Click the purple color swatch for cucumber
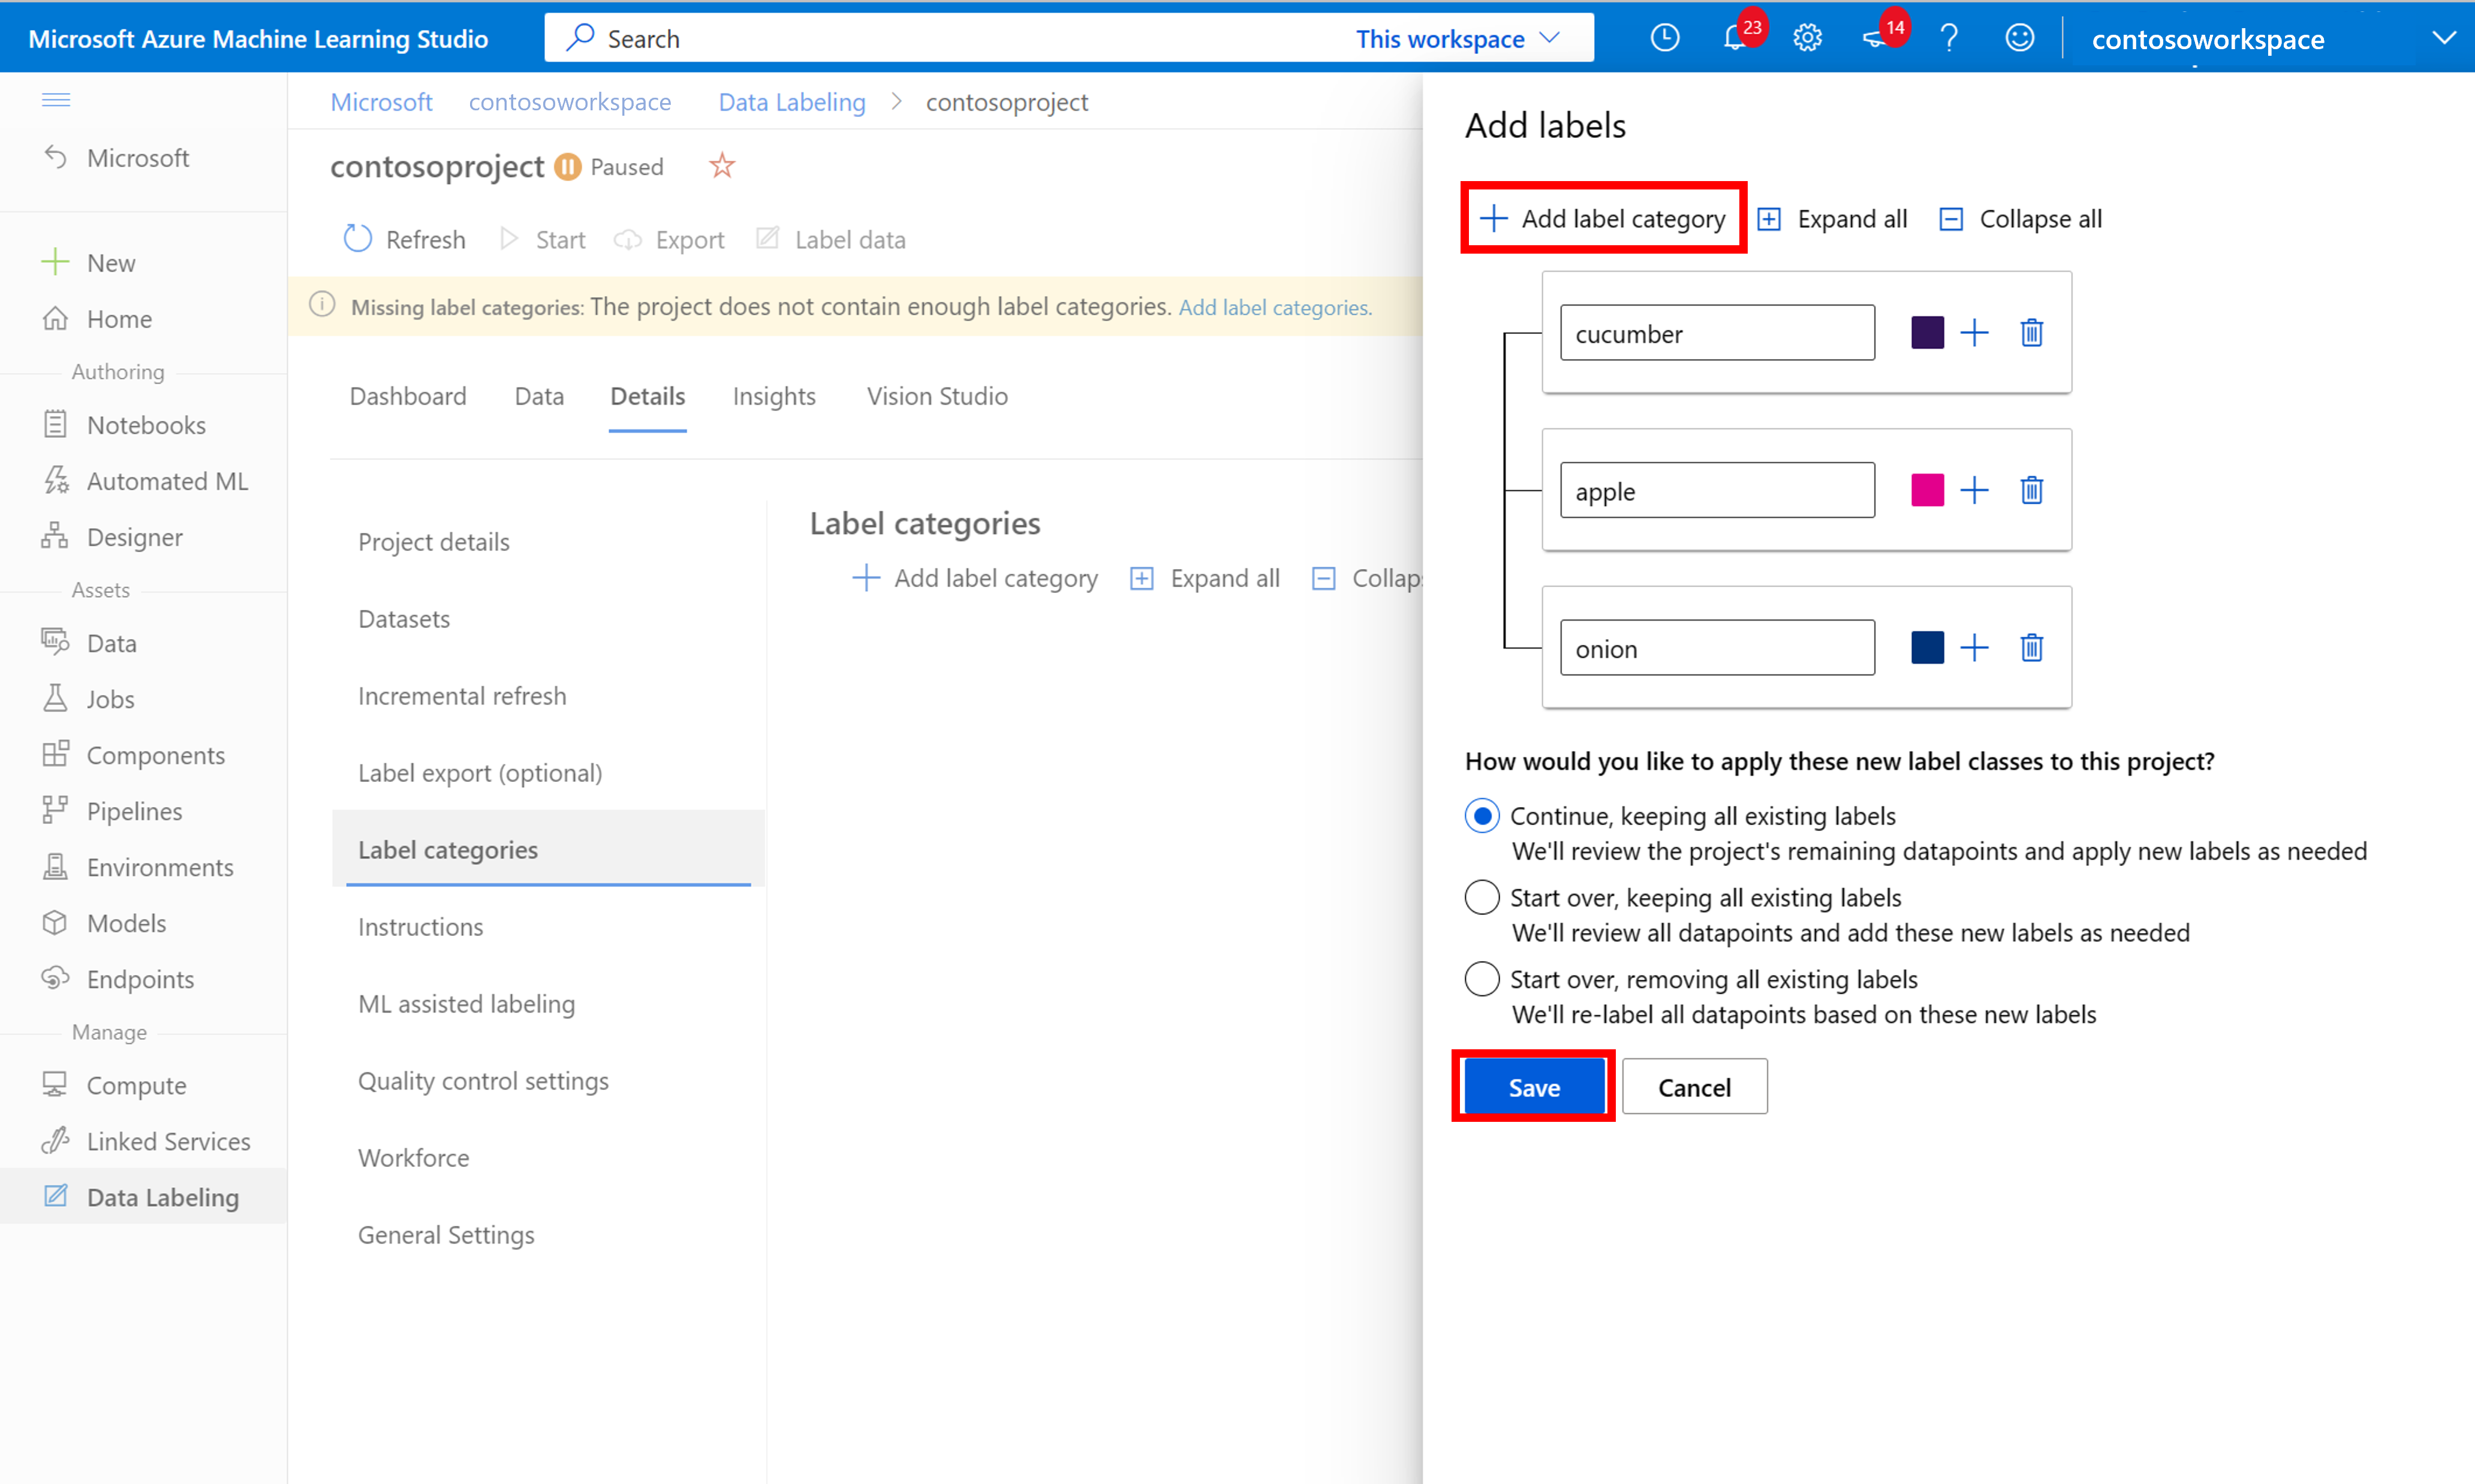Viewport: 2475px width, 1484px height. 1928,332
